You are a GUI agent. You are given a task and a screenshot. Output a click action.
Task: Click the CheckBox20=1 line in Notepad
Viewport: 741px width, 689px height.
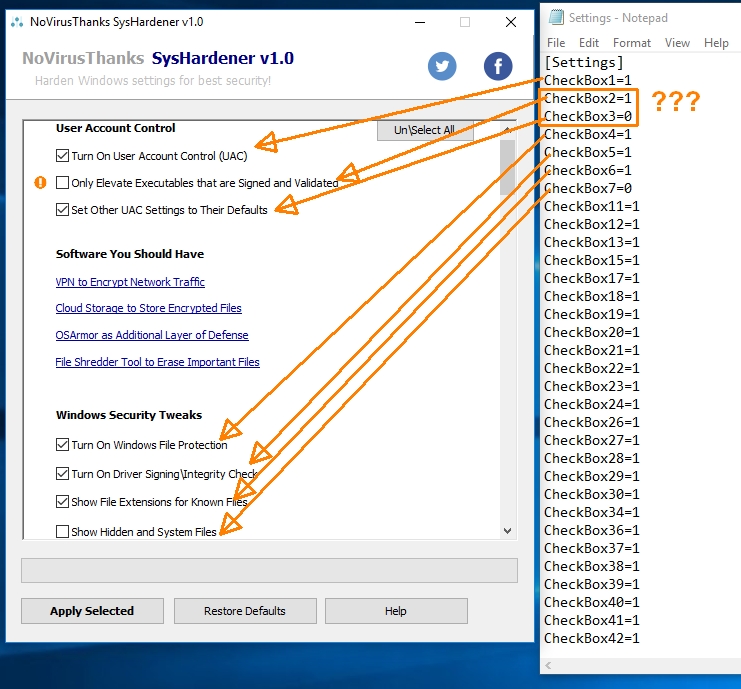point(592,333)
